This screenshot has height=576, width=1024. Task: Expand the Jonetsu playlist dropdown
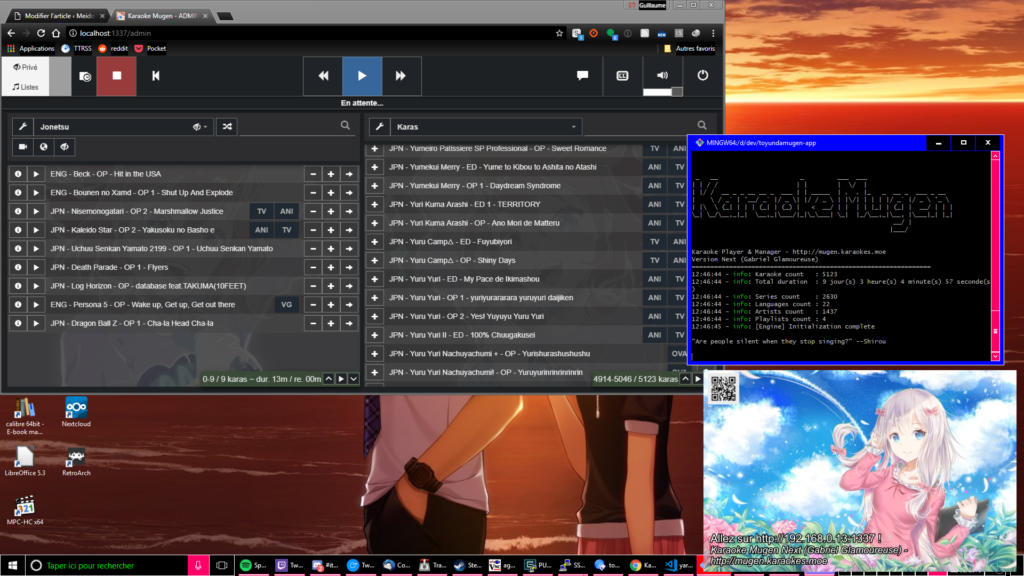click(200, 127)
